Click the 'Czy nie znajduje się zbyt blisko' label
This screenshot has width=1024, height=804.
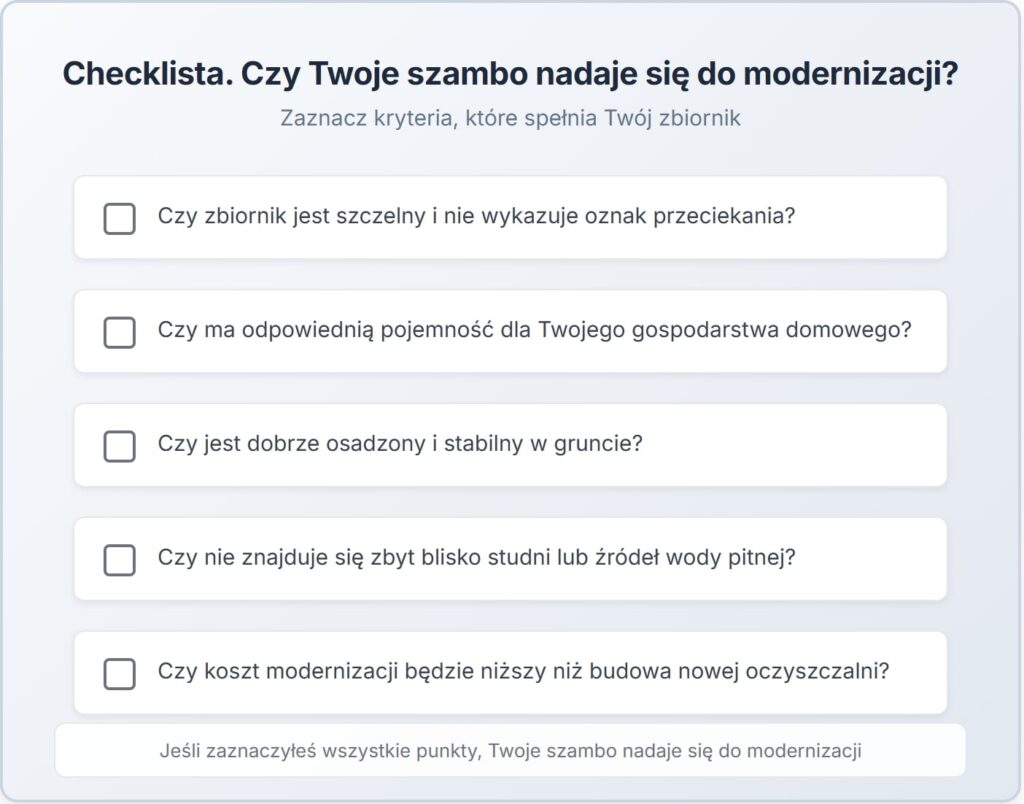[x=476, y=557]
